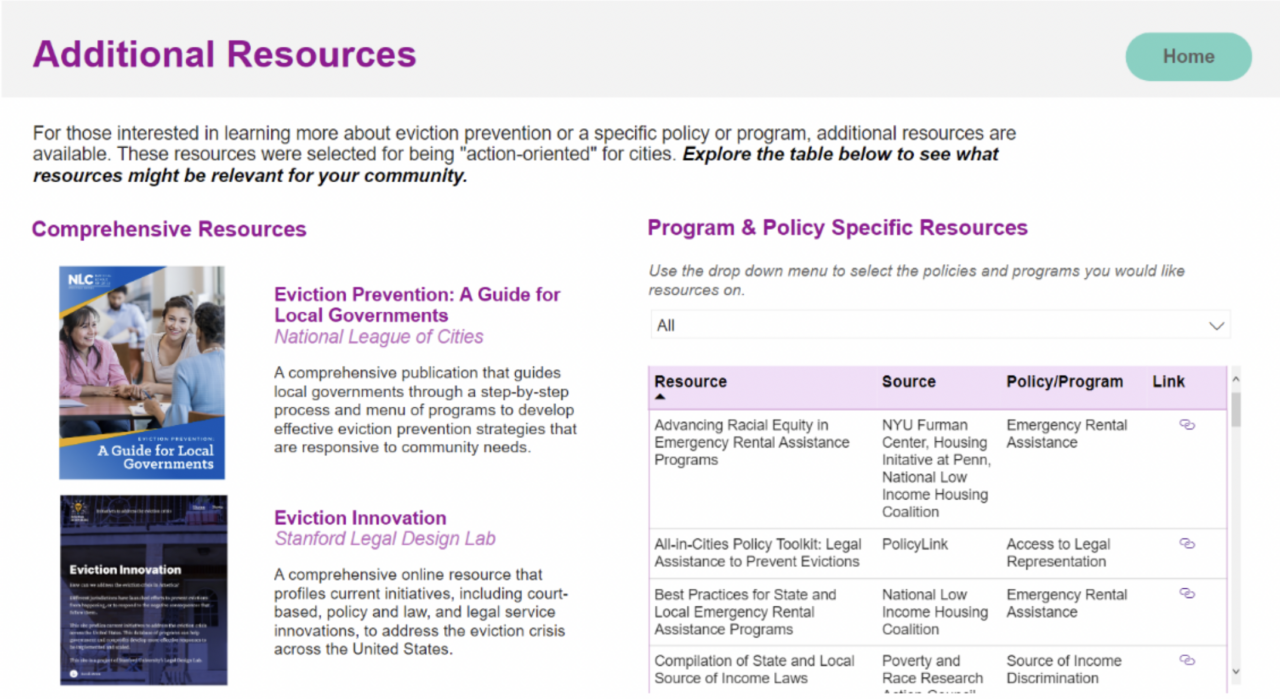The width and height of the screenshot is (1280, 699).
Task: Sort table by Source column header
Action: 908,381
